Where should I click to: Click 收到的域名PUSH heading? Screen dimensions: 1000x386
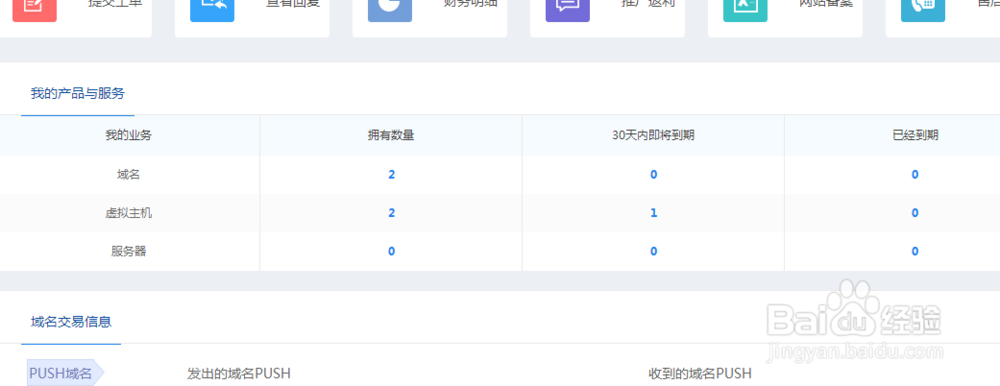(700, 373)
